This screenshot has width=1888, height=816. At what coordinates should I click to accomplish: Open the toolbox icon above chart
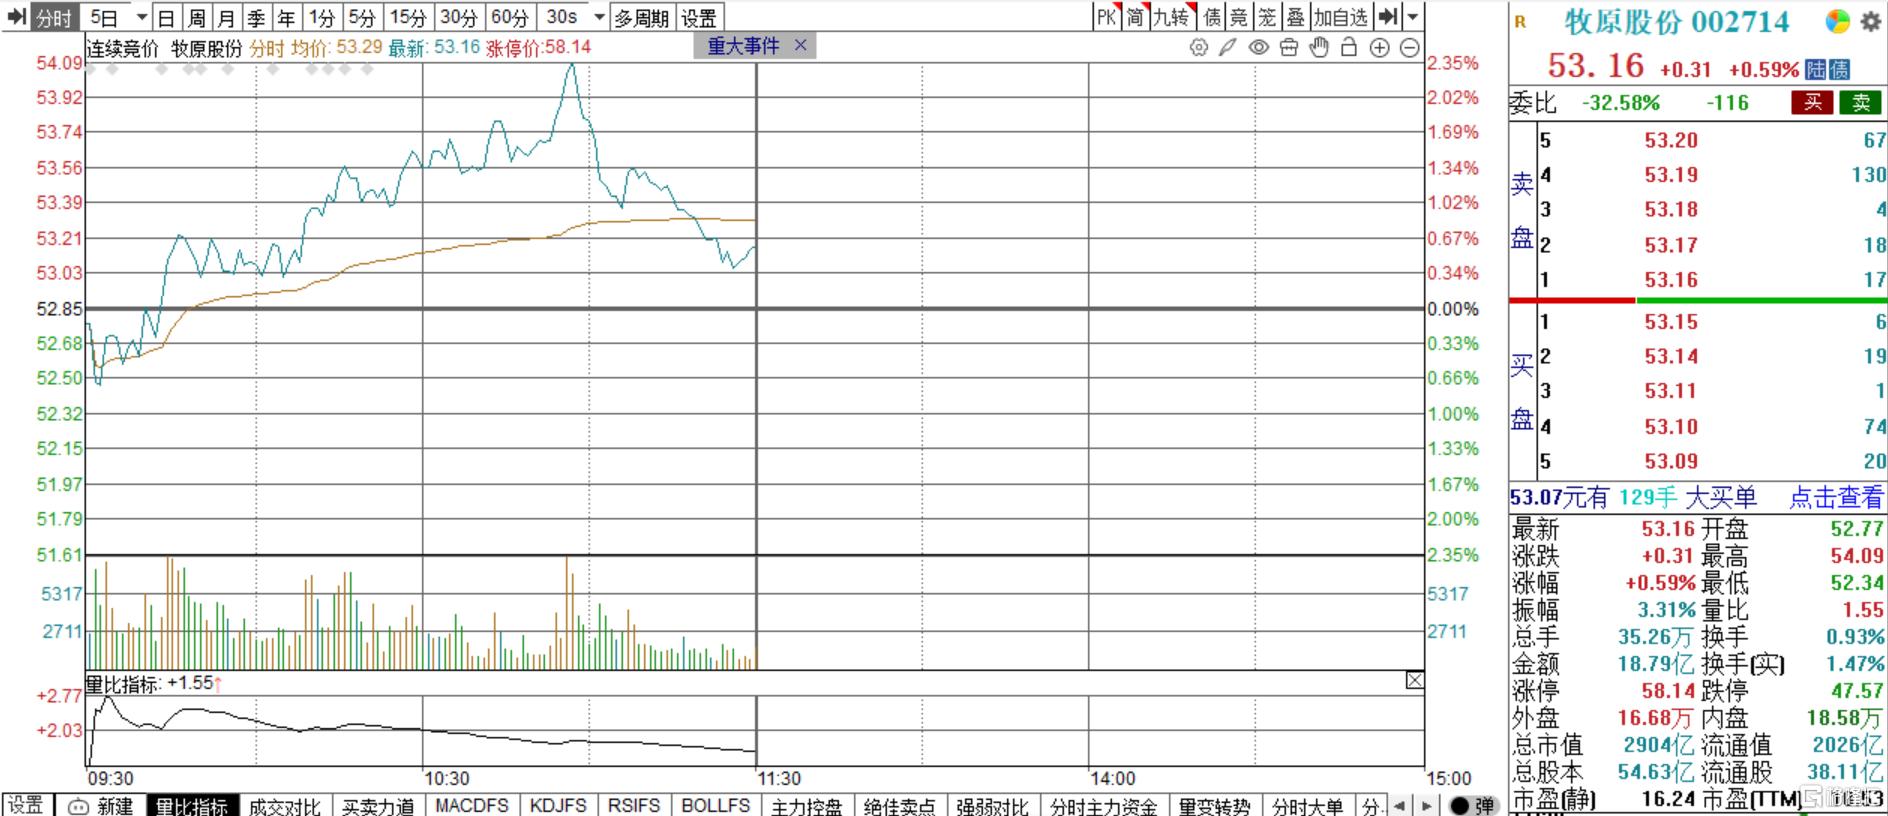pos(1288,47)
